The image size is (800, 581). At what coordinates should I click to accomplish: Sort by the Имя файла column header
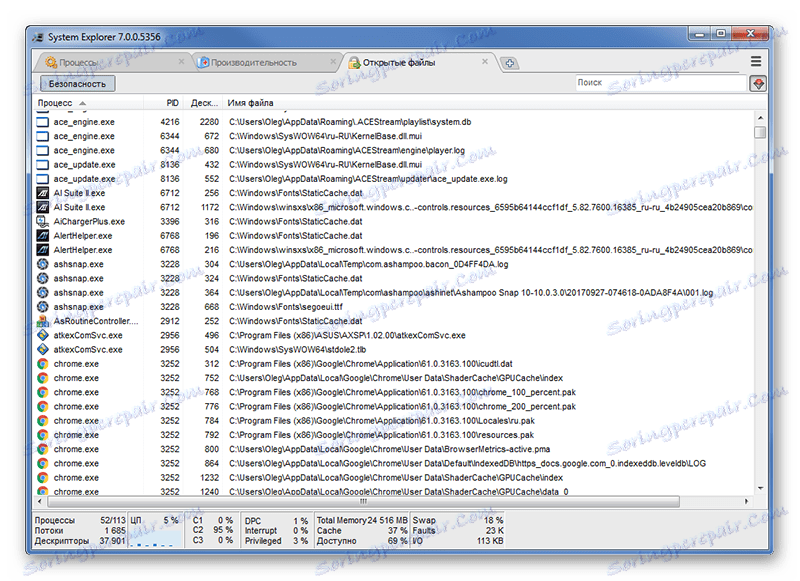click(x=488, y=103)
